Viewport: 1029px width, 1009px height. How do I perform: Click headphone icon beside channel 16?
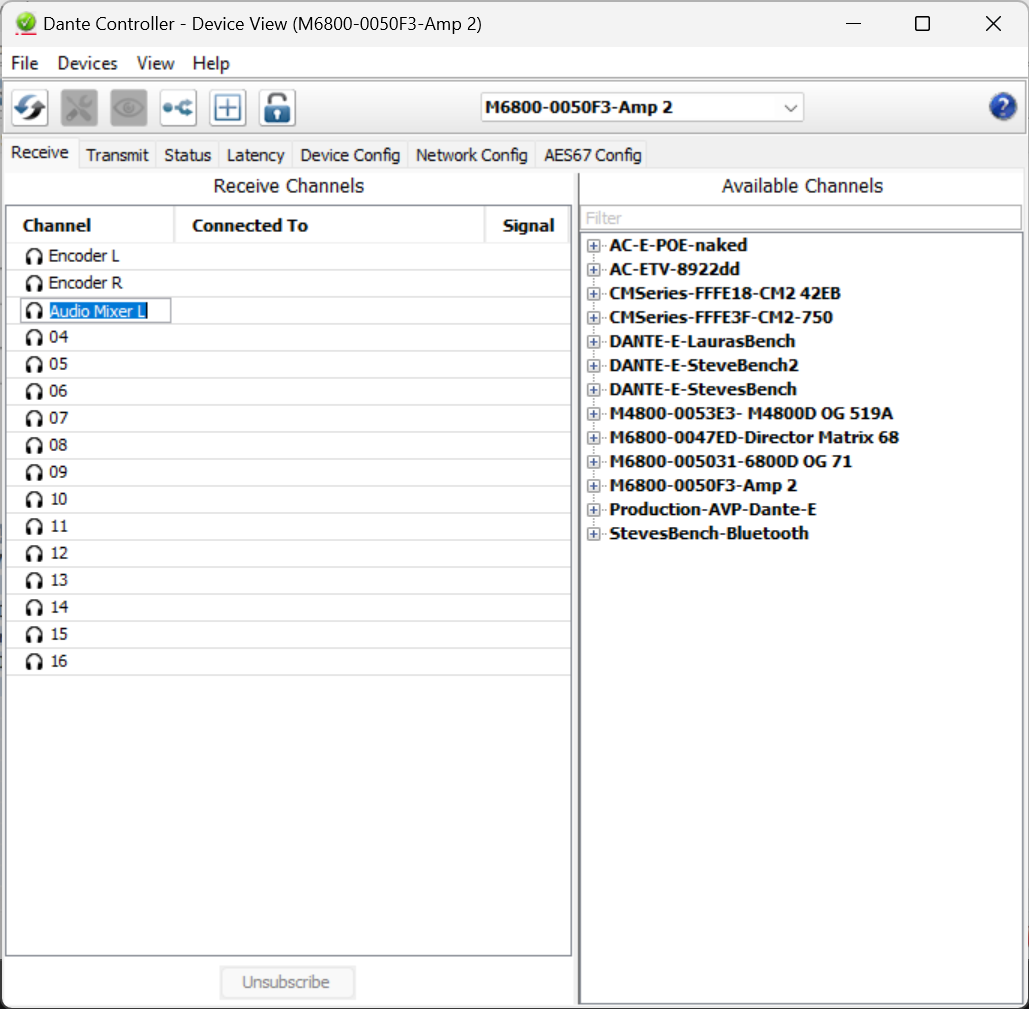click(x=34, y=662)
